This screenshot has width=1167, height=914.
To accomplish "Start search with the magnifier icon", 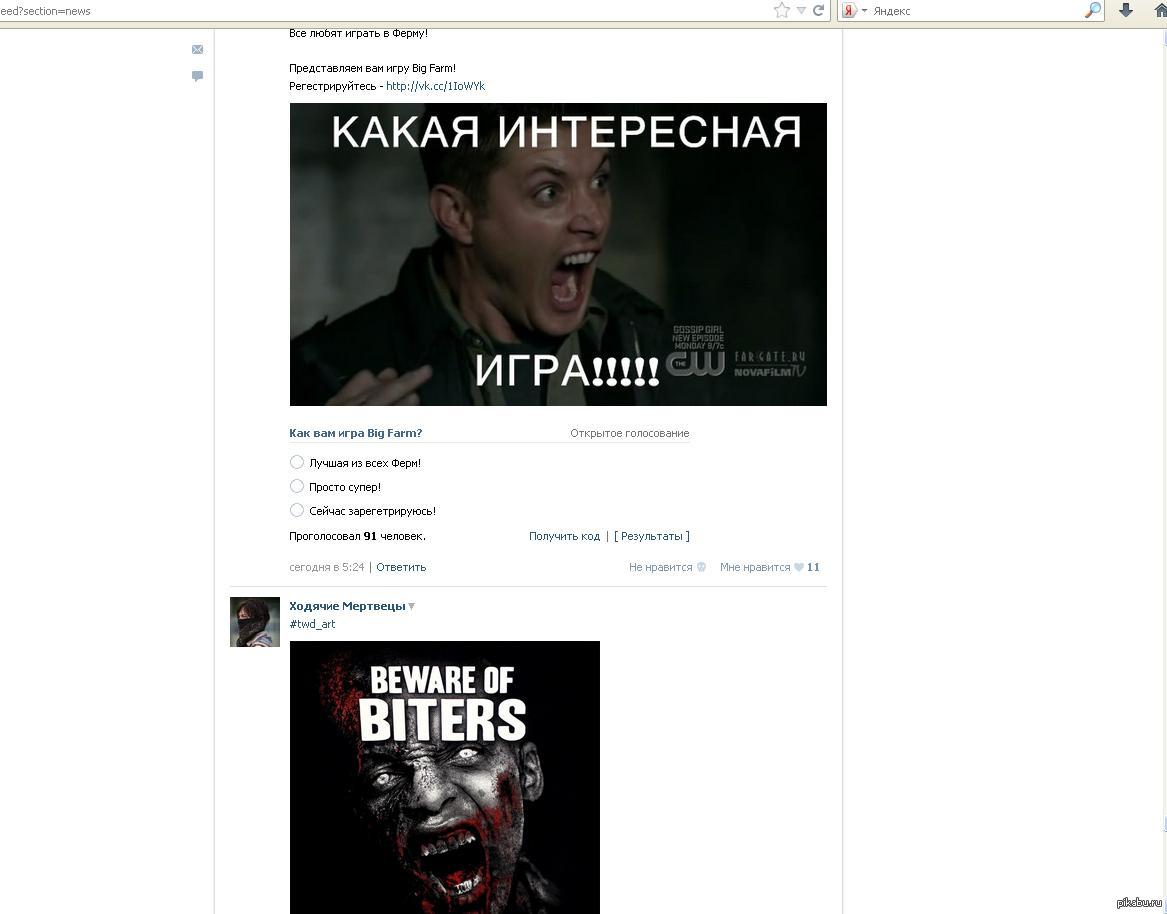I will [x=1093, y=10].
